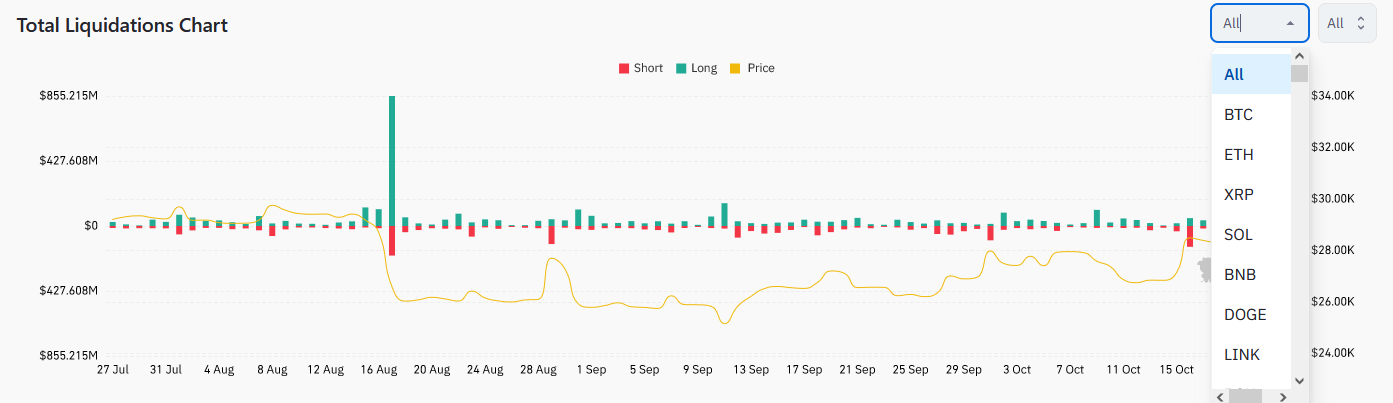Open the second All selector dropdown
1393x403 pixels.
point(1347,23)
